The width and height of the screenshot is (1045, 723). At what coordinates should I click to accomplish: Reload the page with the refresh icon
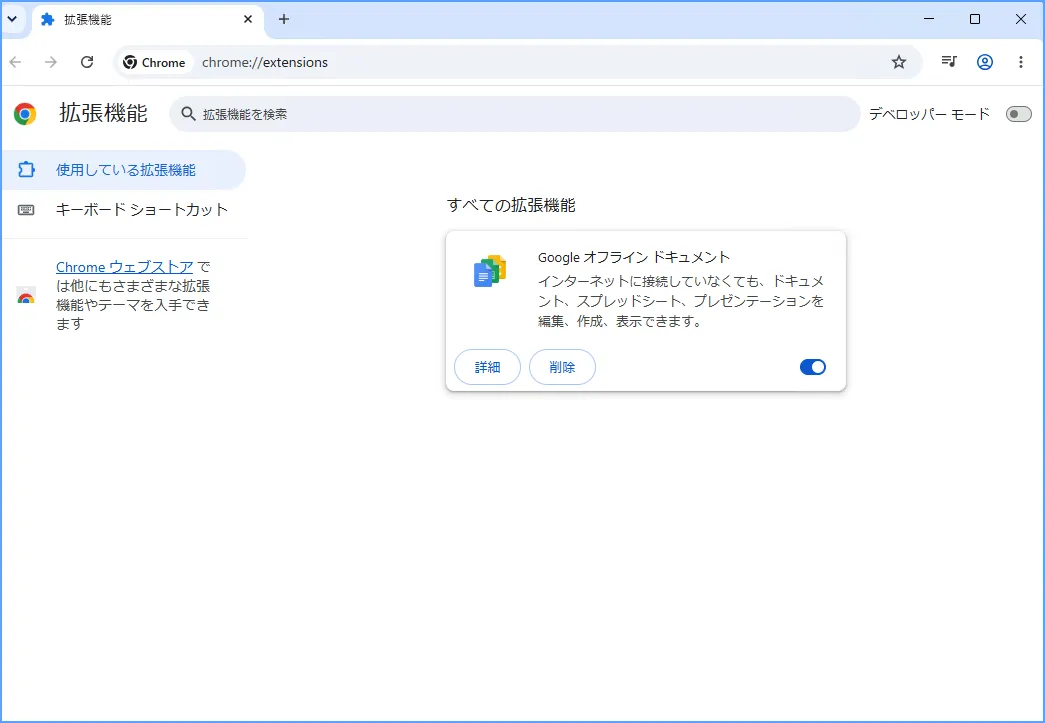87,62
